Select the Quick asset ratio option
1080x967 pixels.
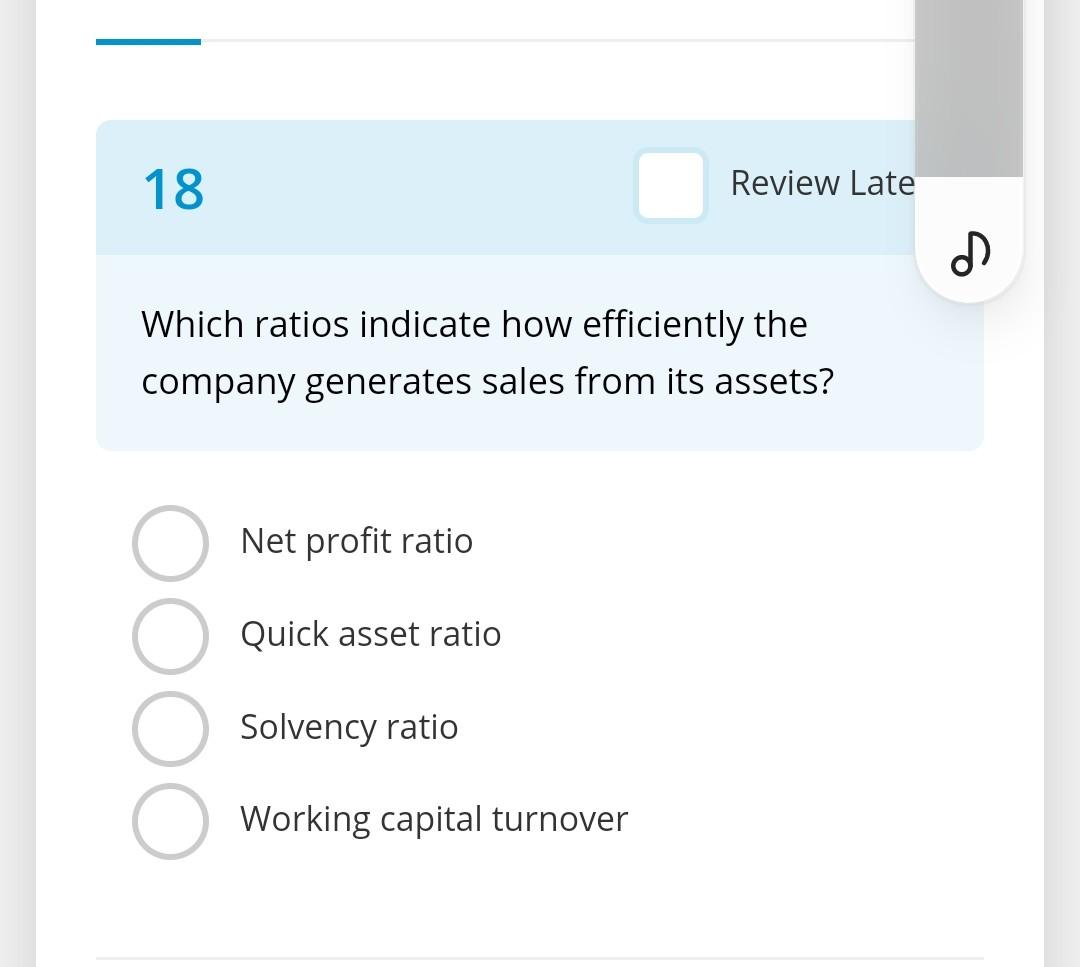[x=170, y=636]
